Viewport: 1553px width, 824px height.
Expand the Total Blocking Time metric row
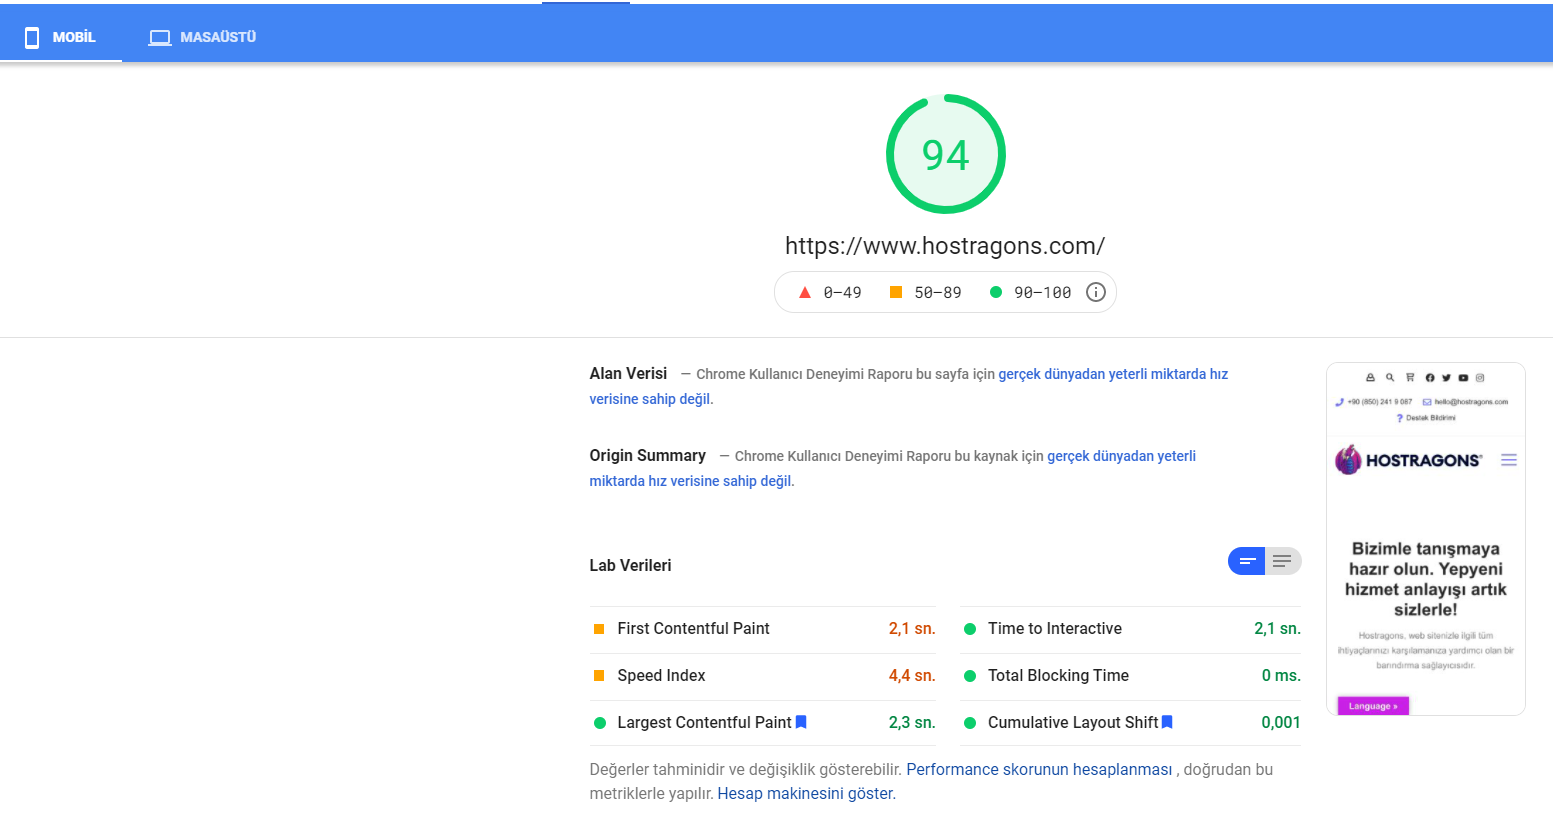tap(1131, 676)
